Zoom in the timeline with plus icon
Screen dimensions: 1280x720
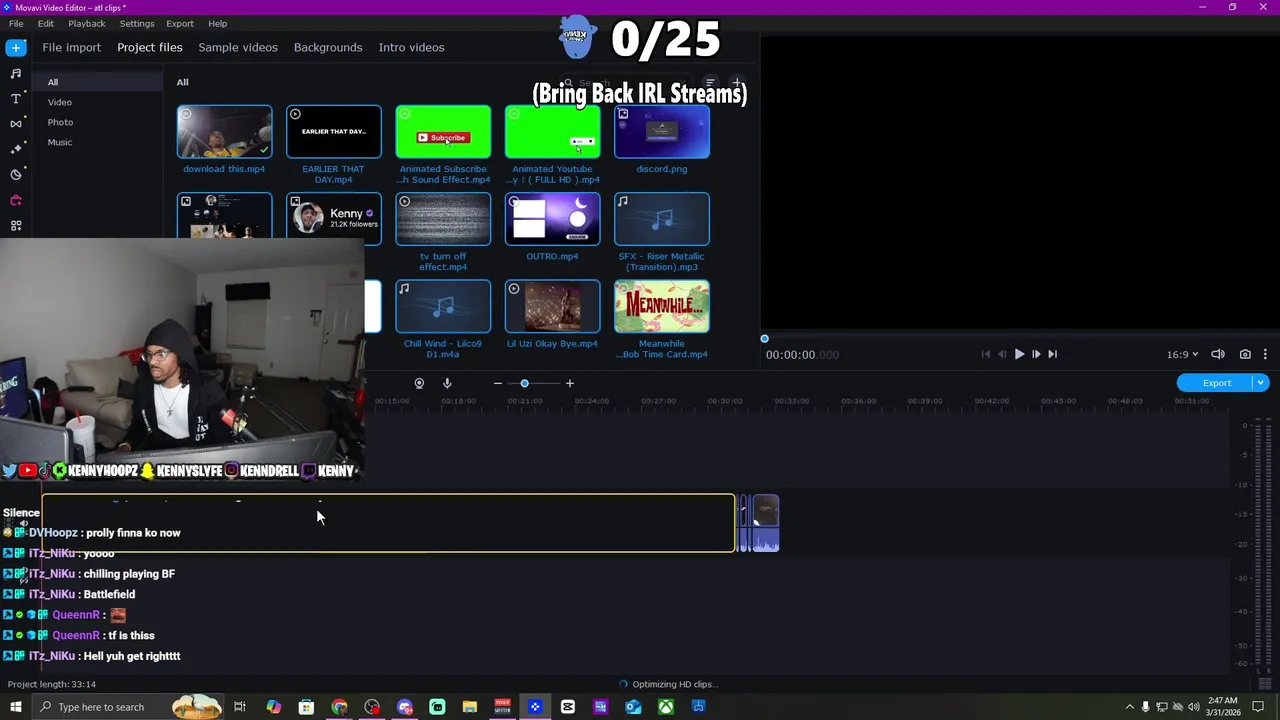pyautogui.click(x=570, y=383)
